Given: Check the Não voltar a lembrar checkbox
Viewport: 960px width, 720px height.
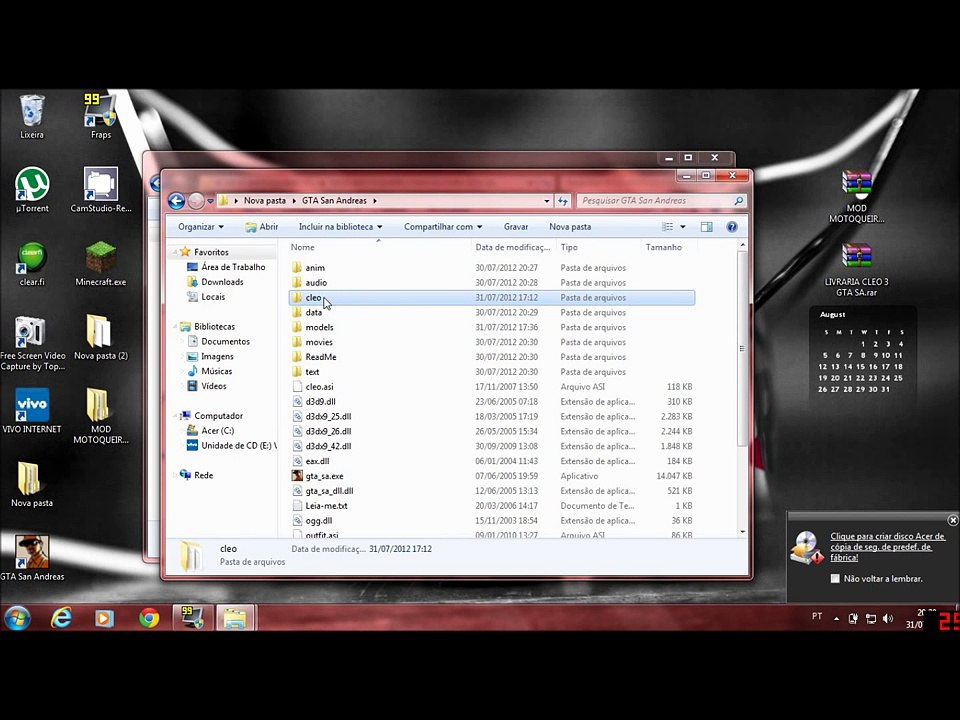Looking at the screenshot, I should [x=835, y=579].
